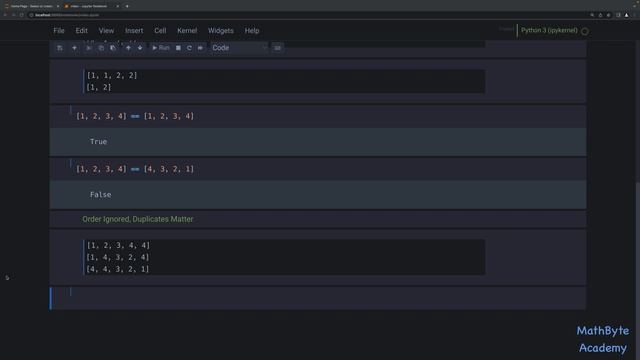Open the Kernel menu
This screenshot has height=360, width=640.
pyautogui.click(x=187, y=31)
